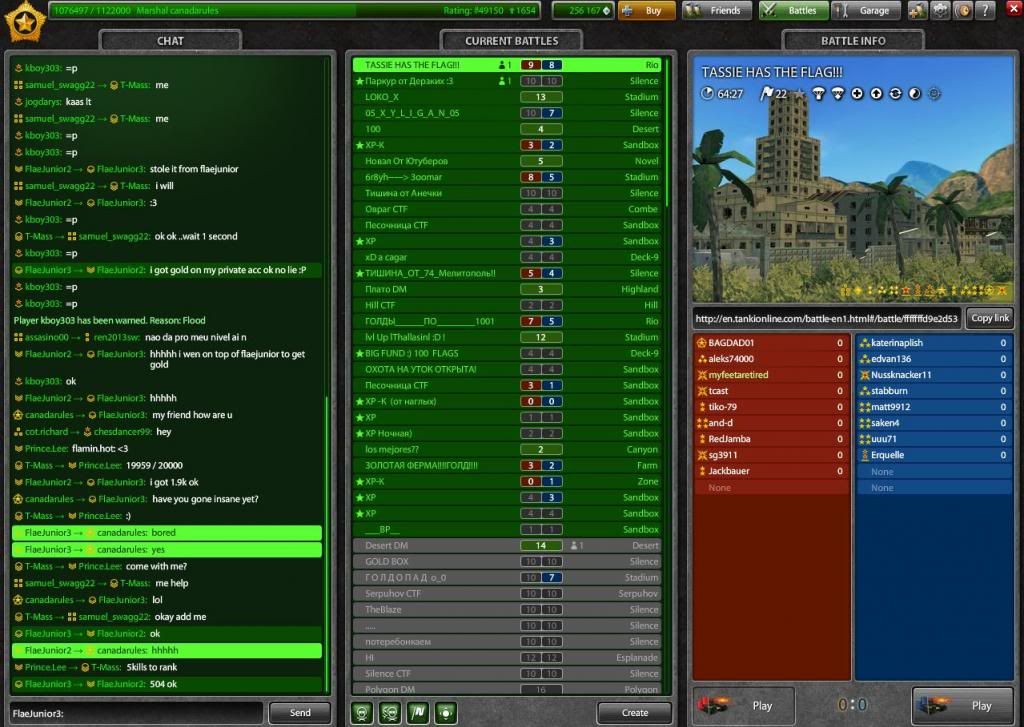Open settings via the gear icon
Viewport: 1024px width, 727px height.
click(940, 11)
